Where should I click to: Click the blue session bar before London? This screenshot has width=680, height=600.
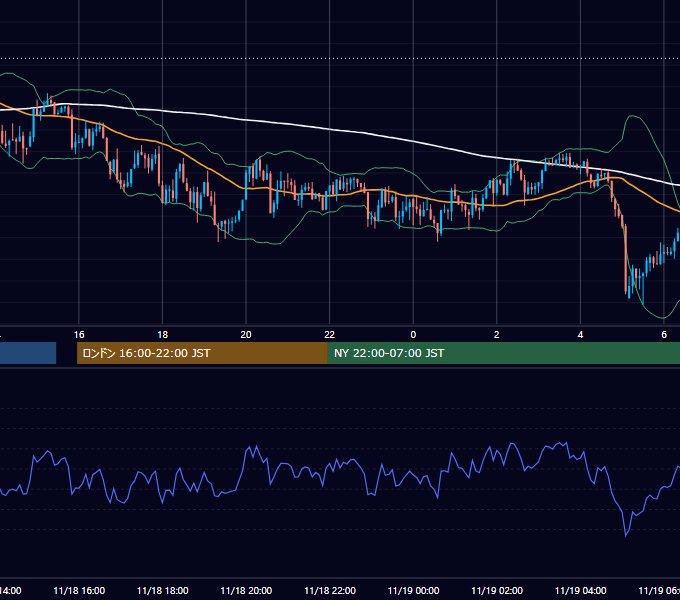pos(28,353)
